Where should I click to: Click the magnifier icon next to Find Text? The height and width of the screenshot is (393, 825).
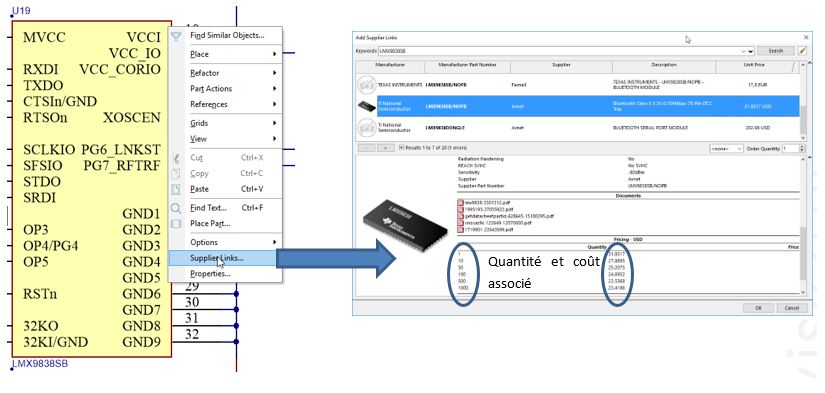(176, 208)
